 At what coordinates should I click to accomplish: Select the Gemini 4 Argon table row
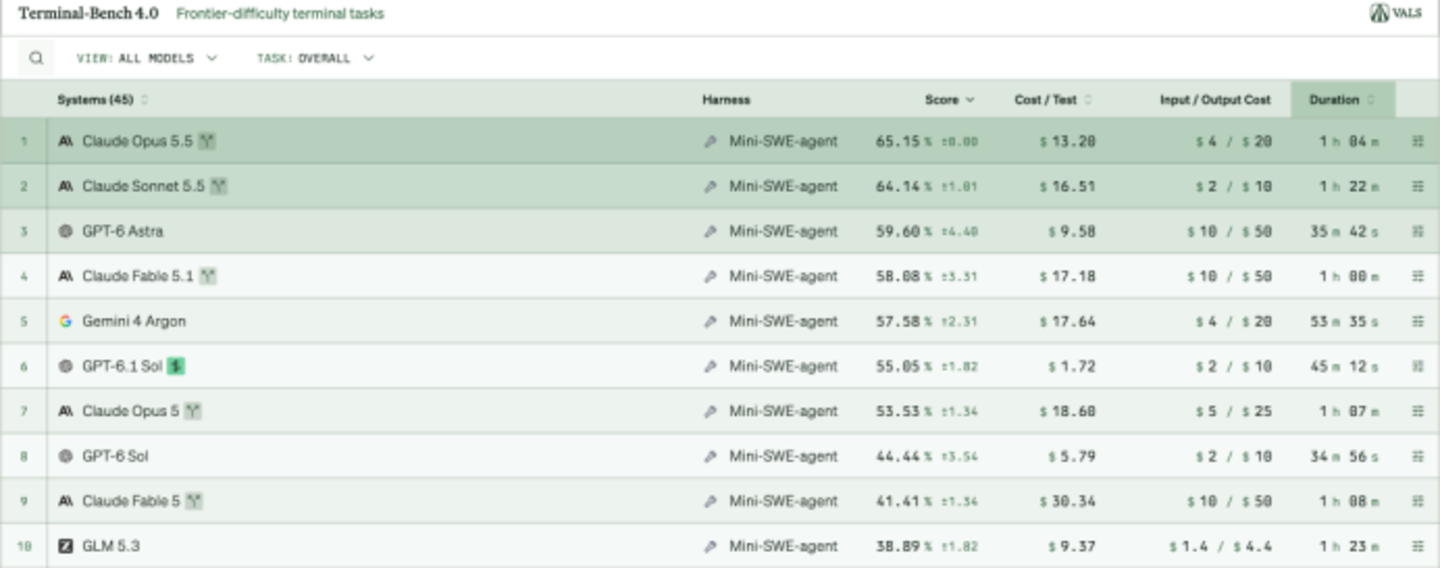coord(720,321)
